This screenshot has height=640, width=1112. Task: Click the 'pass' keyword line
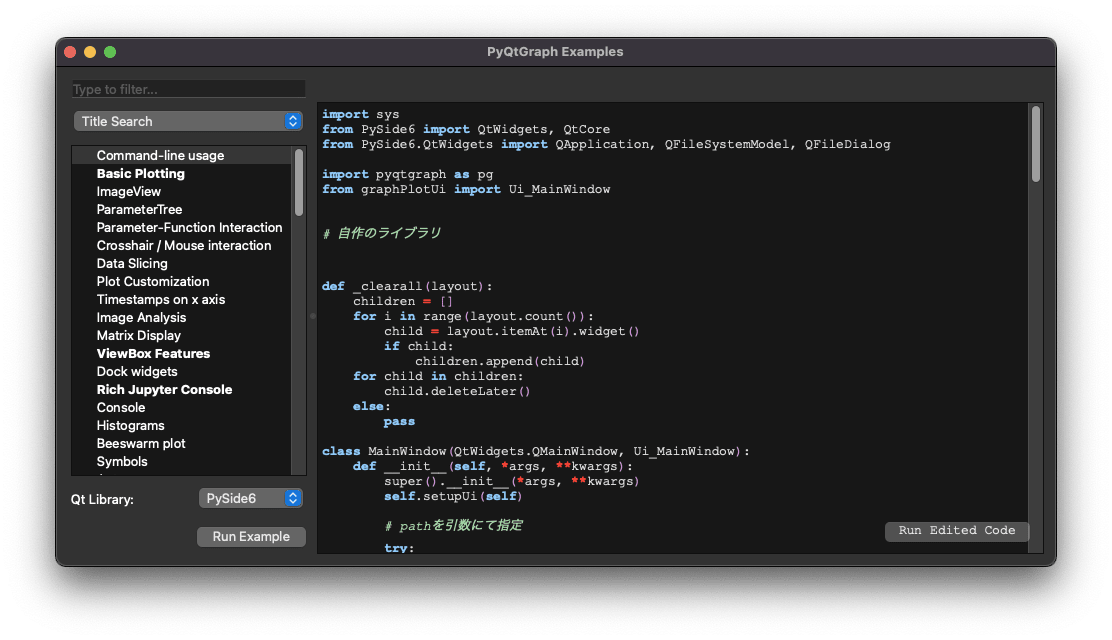[x=399, y=421]
